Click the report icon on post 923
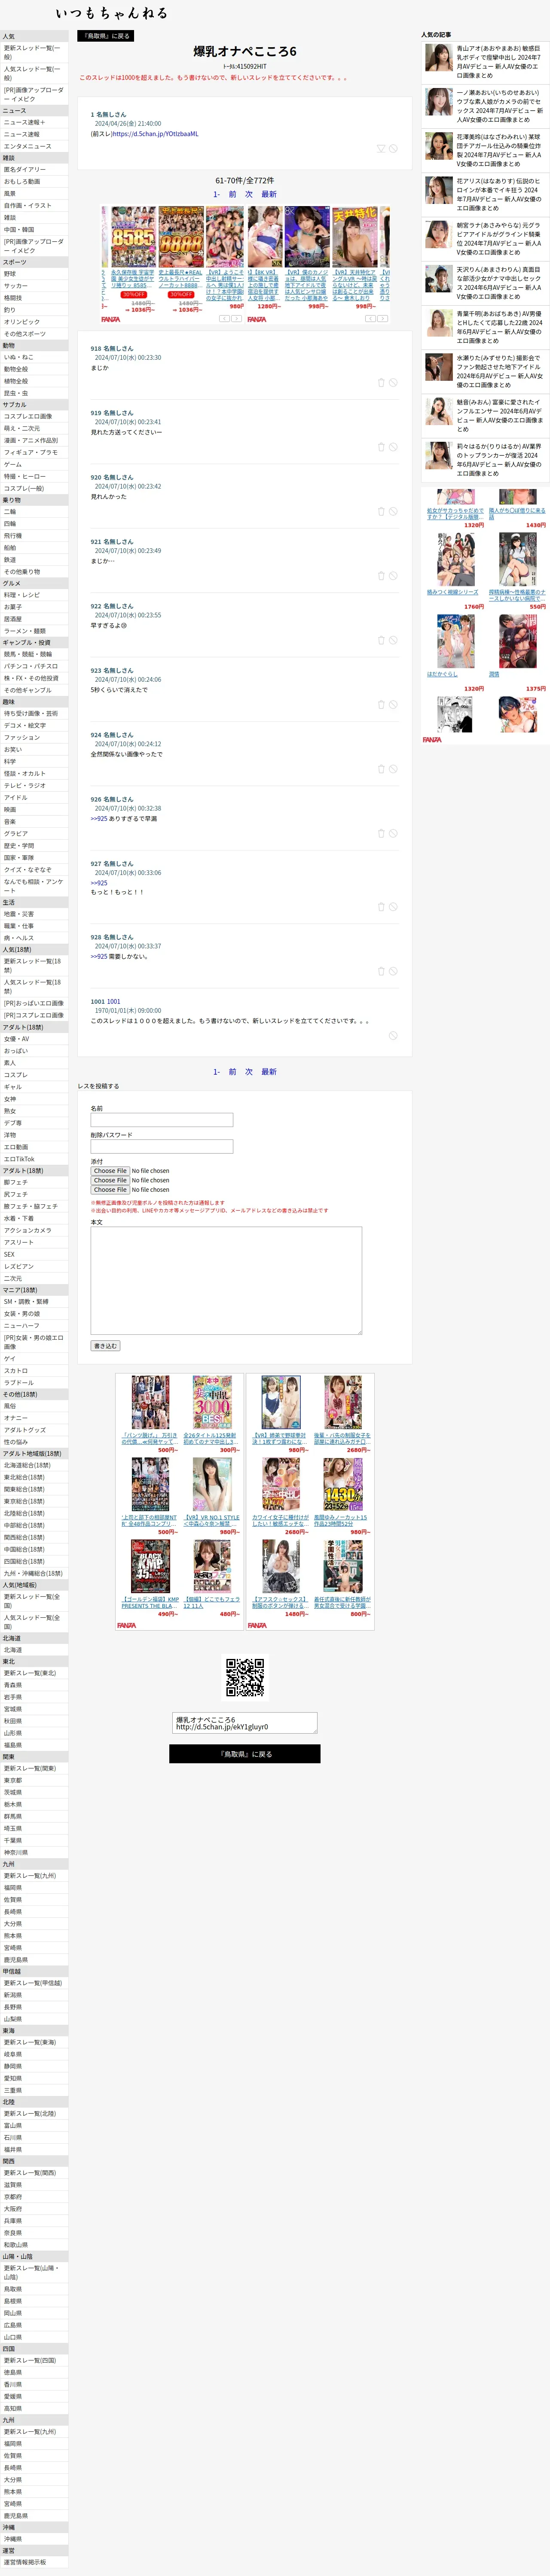The height and width of the screenshot is (2576, 550). point(393,705)
